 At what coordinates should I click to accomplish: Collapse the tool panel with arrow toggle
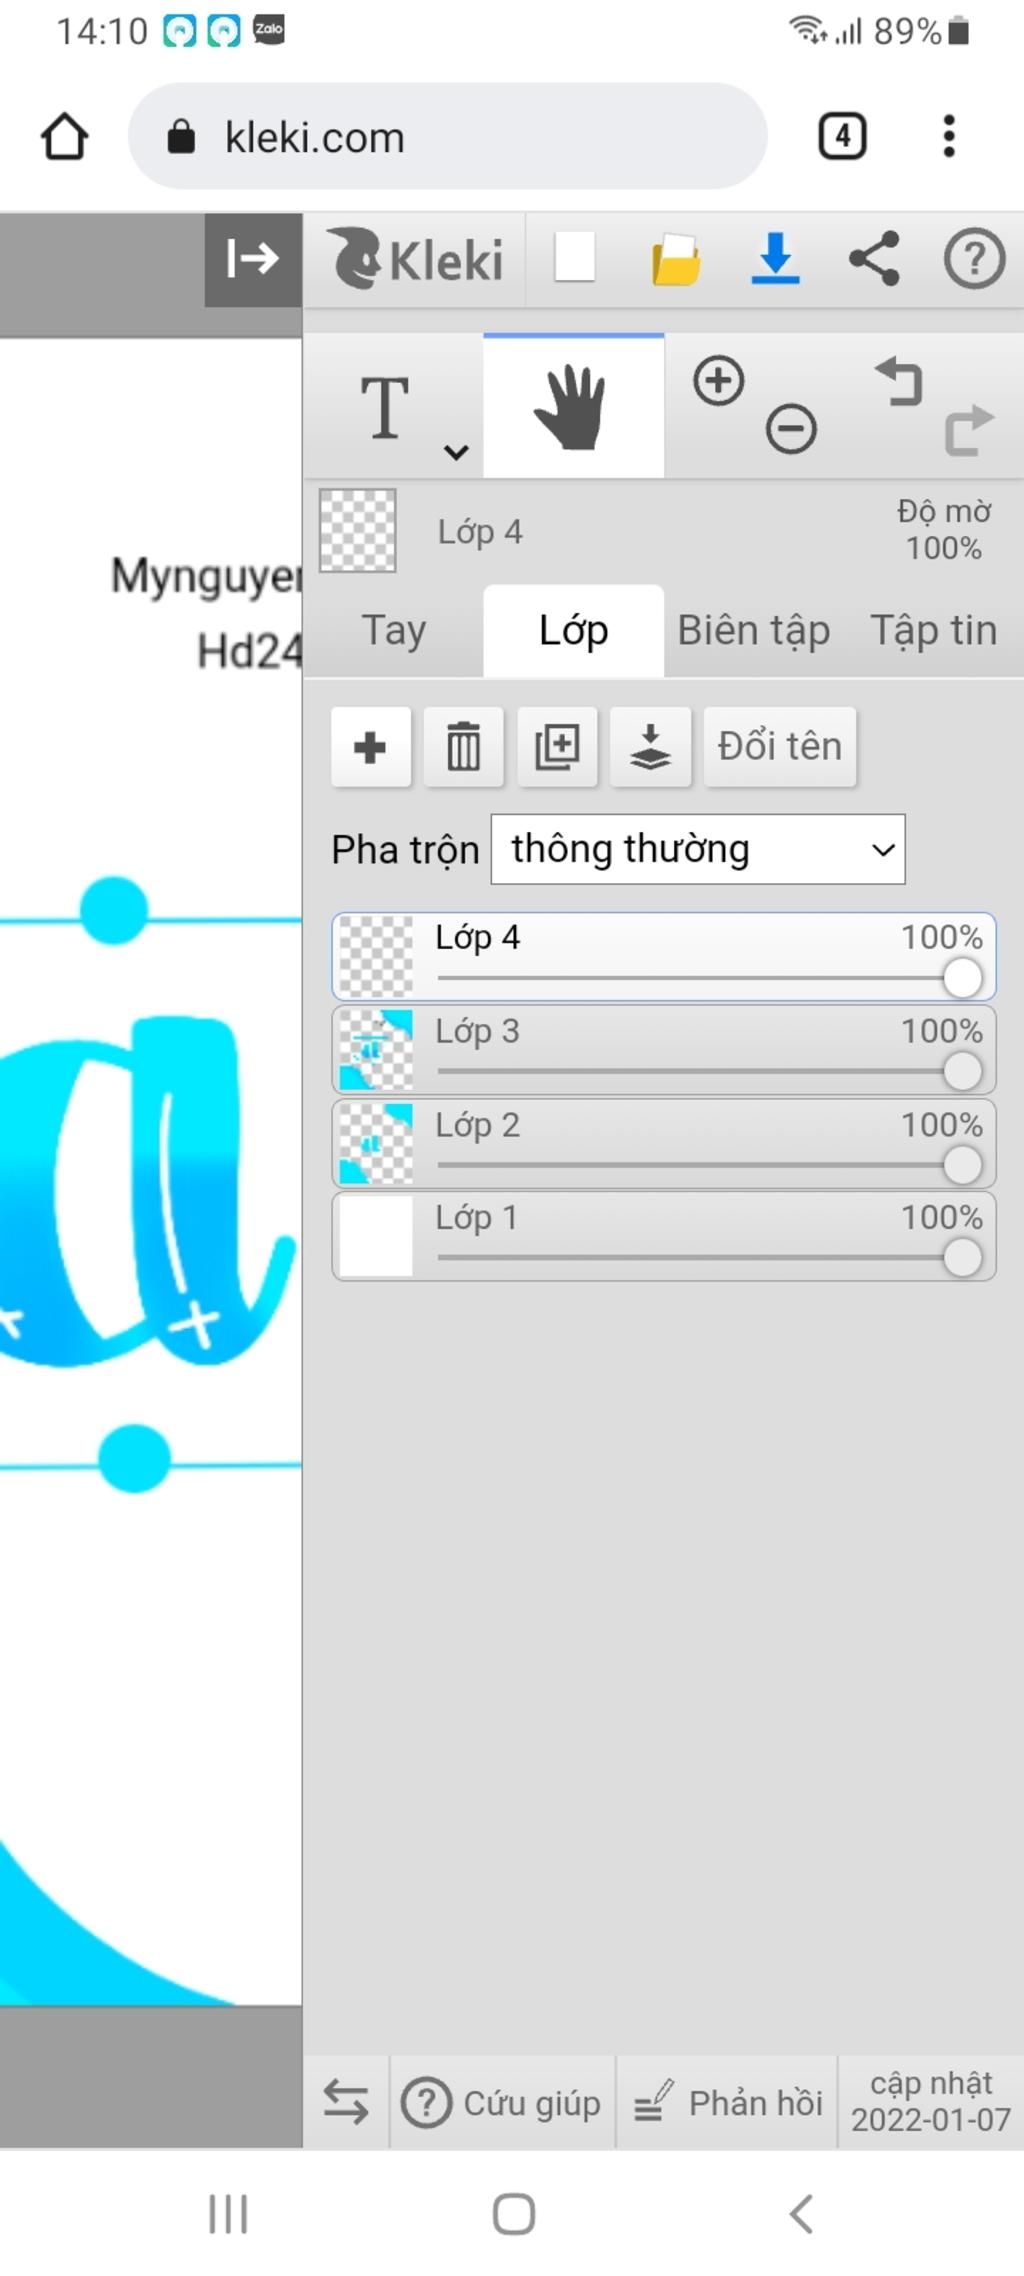pos(253,259)
